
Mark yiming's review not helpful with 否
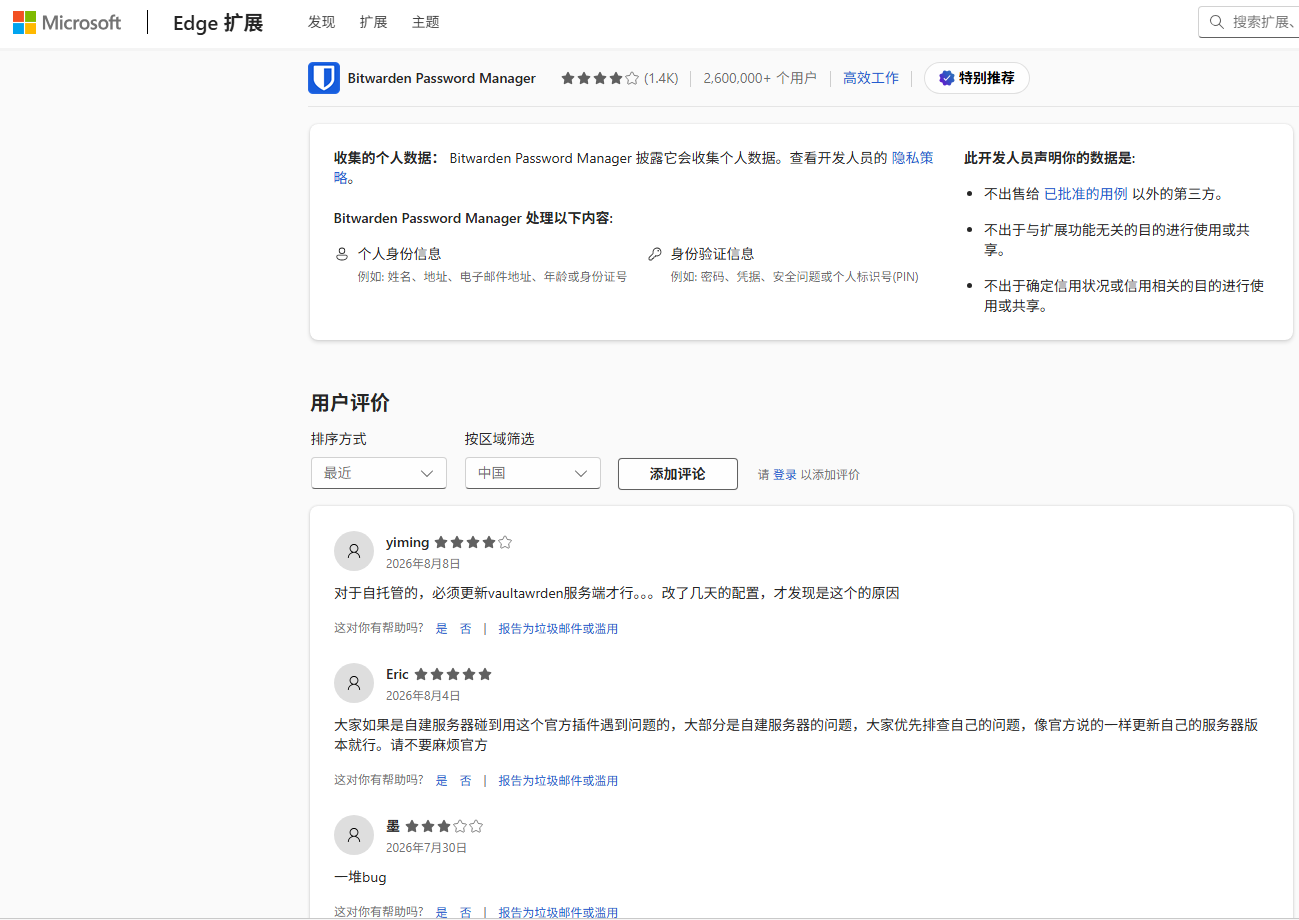click(466, 629)
